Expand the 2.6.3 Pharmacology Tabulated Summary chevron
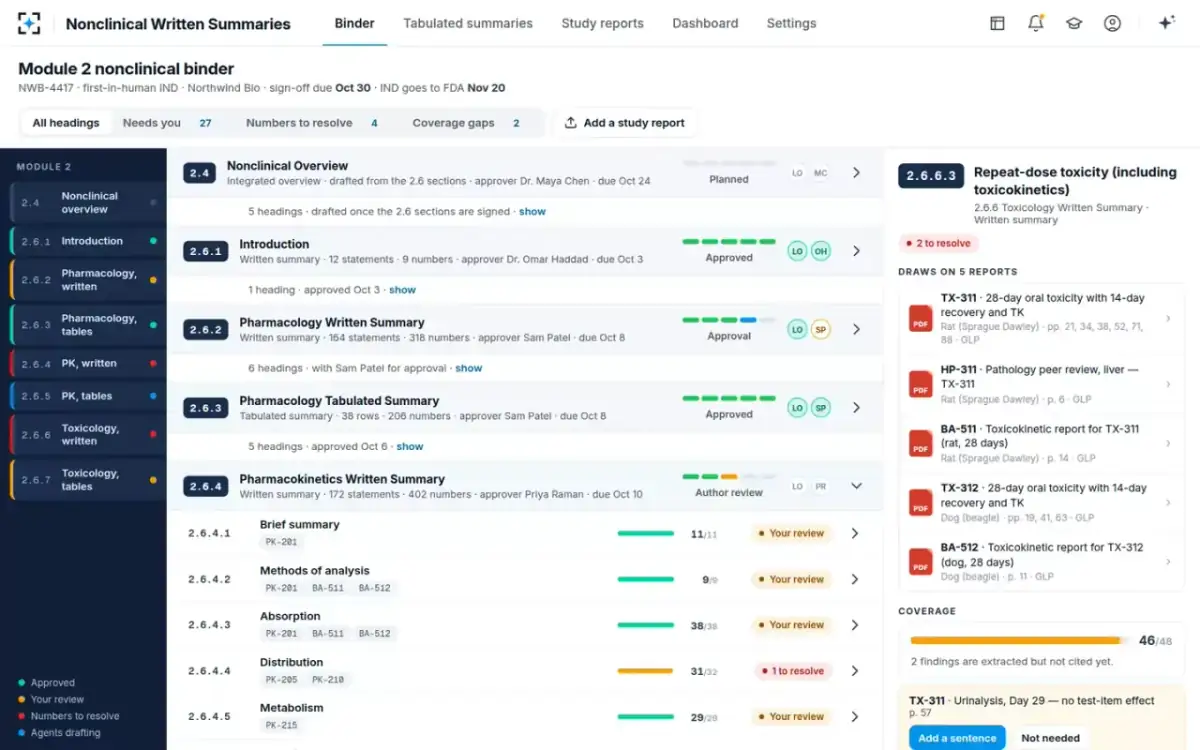This screenshot has height=750, width=1200. coord(856,408)
